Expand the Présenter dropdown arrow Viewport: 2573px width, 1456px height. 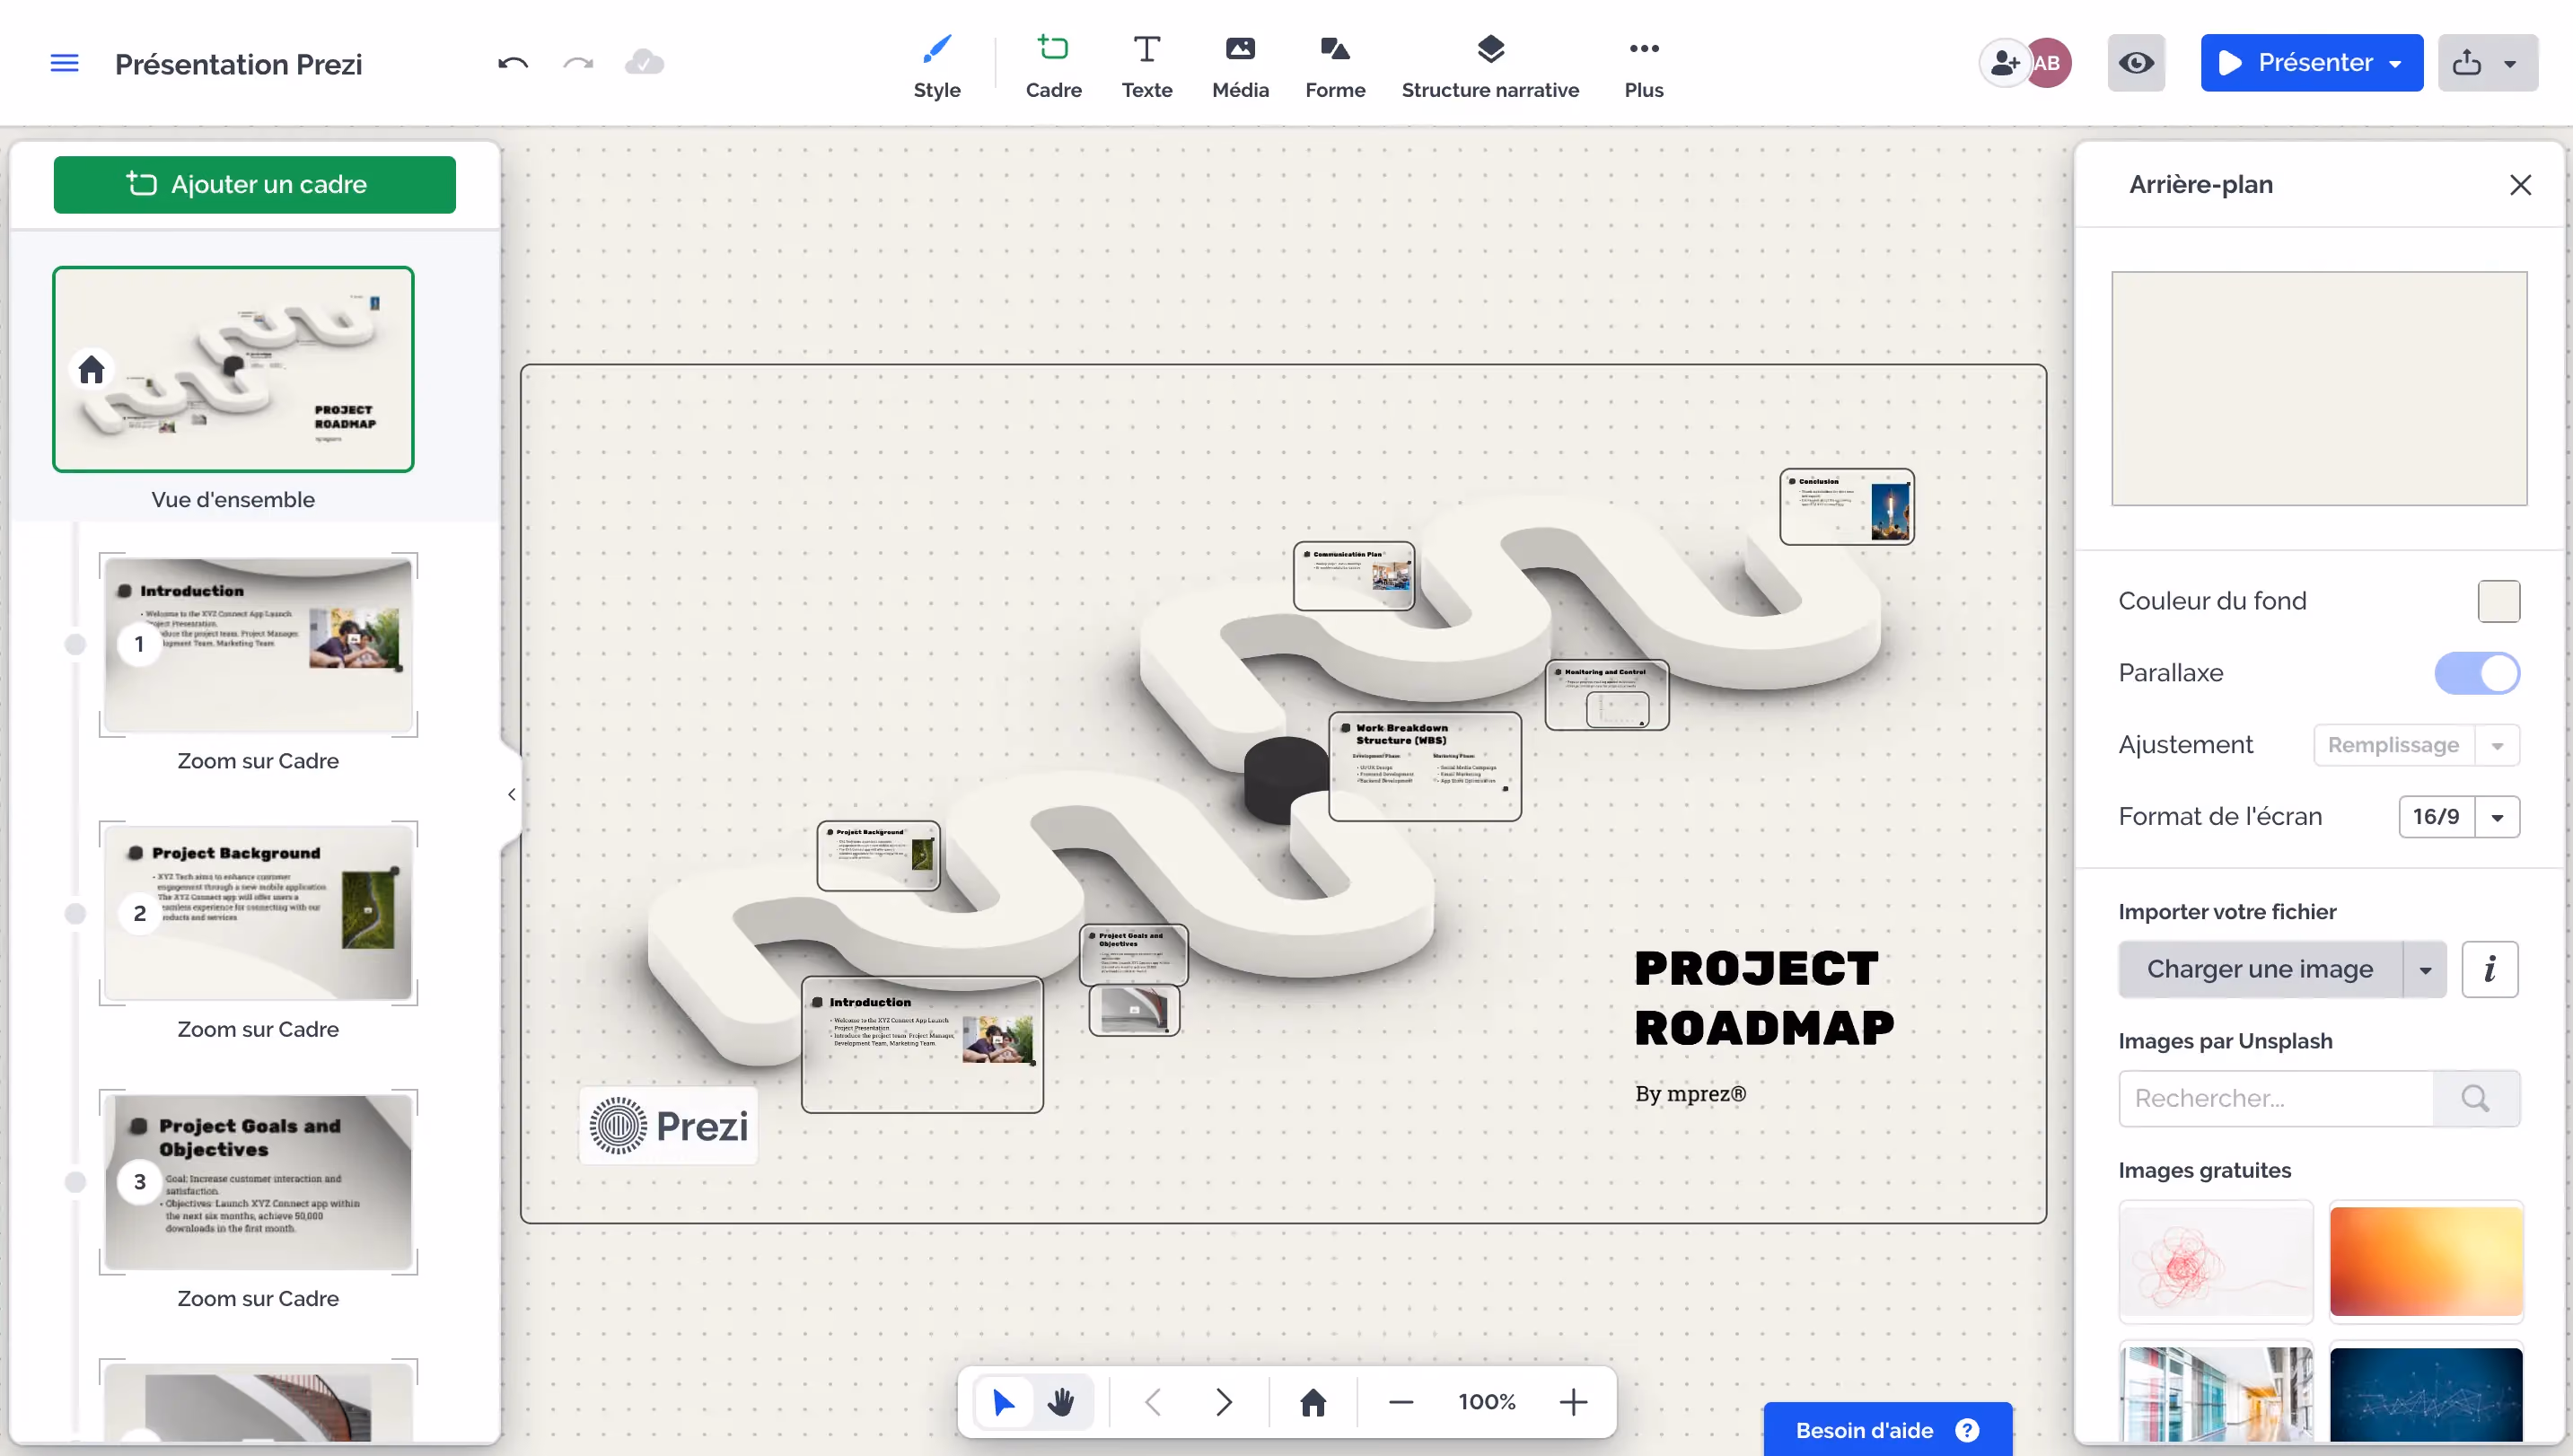coord(2396,63)
